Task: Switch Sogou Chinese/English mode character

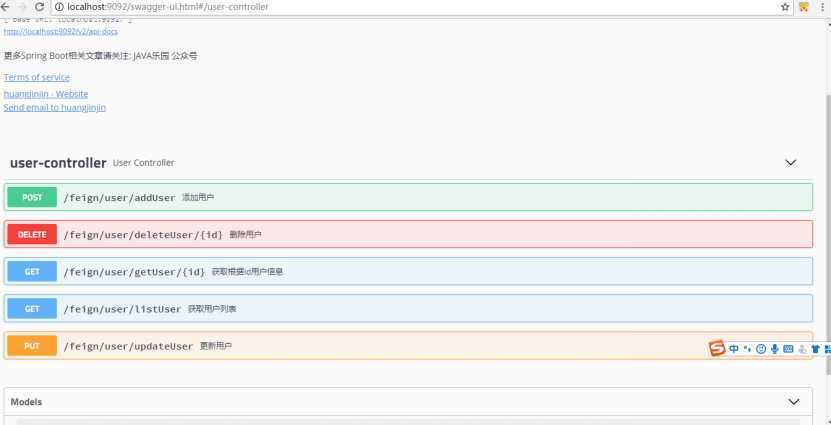Action: 734,349
